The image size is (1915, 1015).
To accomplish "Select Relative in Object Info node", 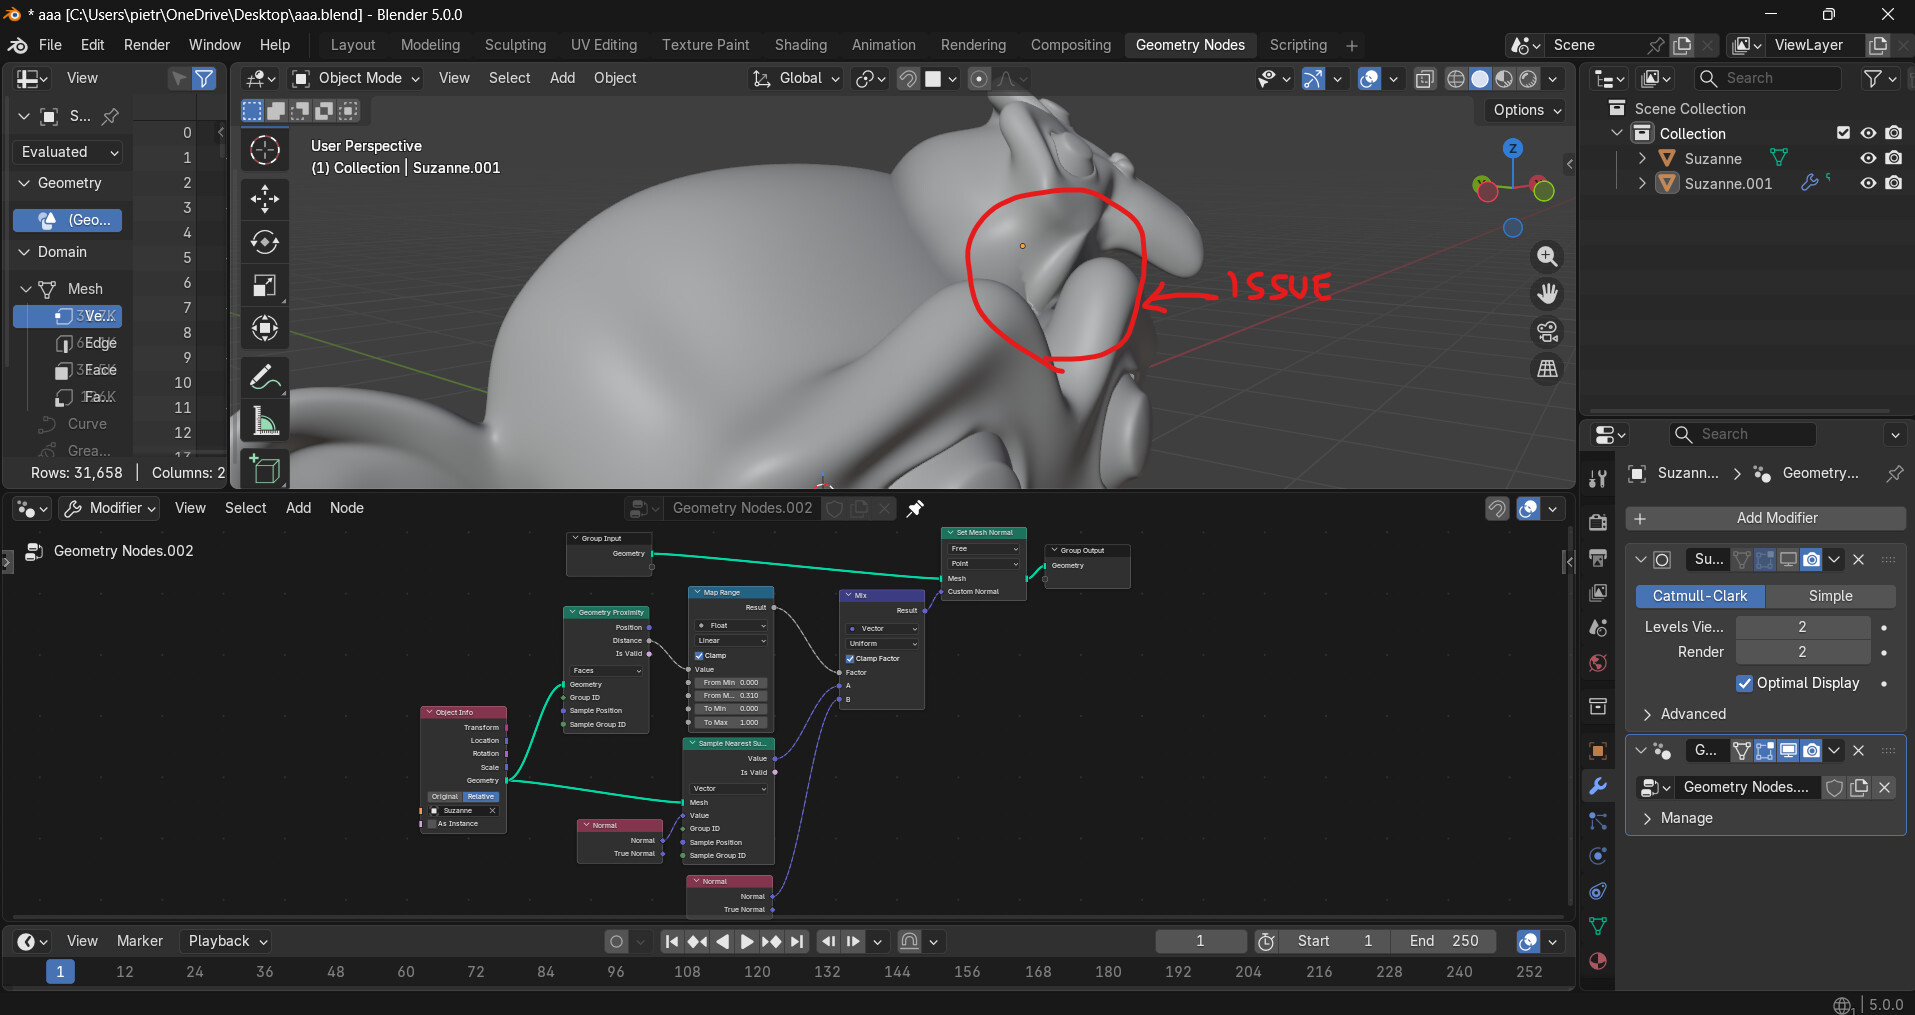I will pos(481,797).
